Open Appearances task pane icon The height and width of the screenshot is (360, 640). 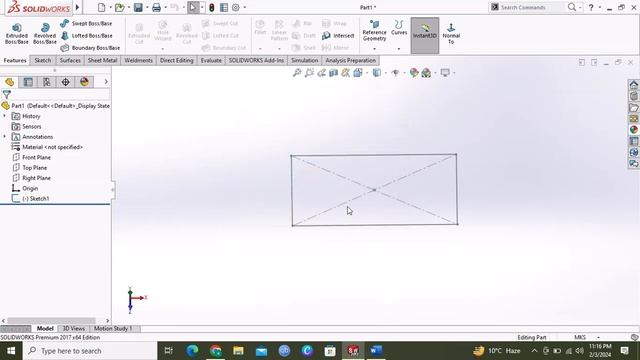pos(633,130)
